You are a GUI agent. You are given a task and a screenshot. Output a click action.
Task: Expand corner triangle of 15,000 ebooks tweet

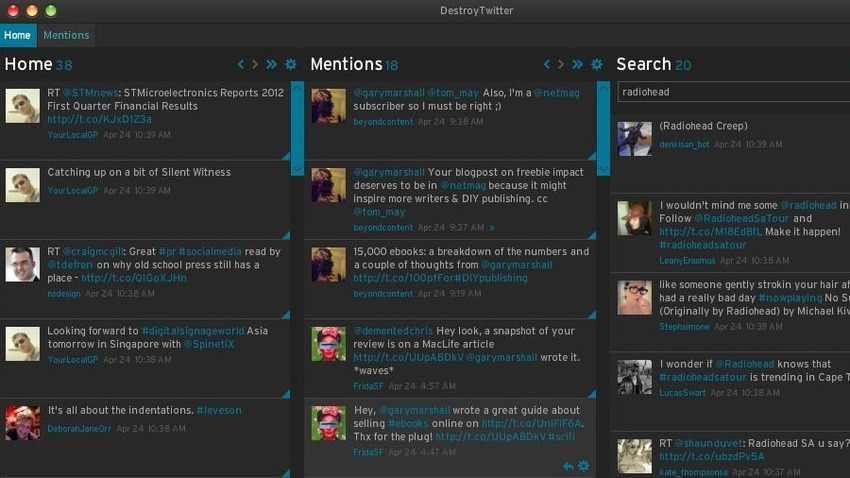[x=592, y=315]
